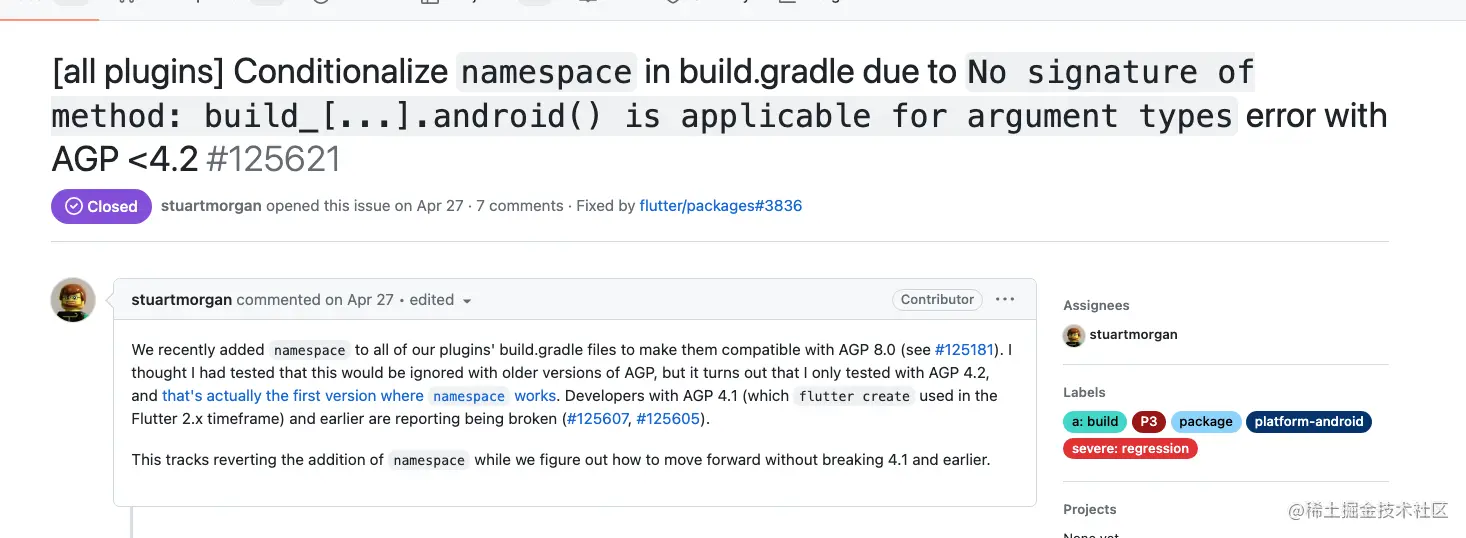Open the stuartmorgan assignee name in the sidebar
Screen dimensions: 1466x538
(x=1133, y=335)
